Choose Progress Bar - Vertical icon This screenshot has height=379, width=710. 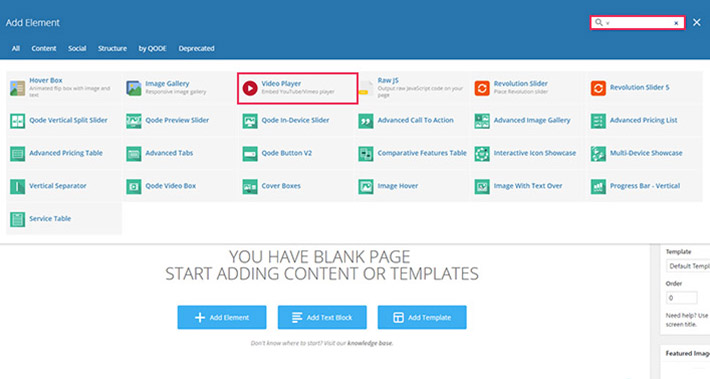pos(598,186)
